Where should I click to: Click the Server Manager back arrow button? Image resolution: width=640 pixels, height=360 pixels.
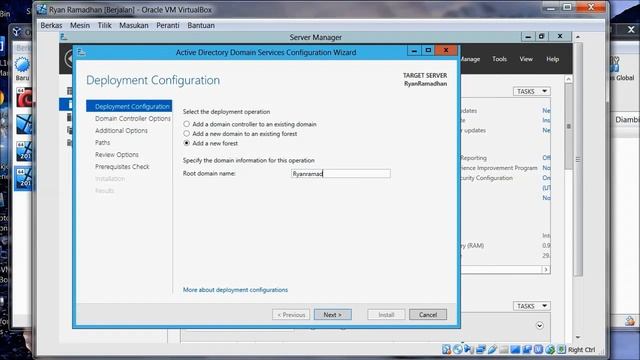pos(69,59)
